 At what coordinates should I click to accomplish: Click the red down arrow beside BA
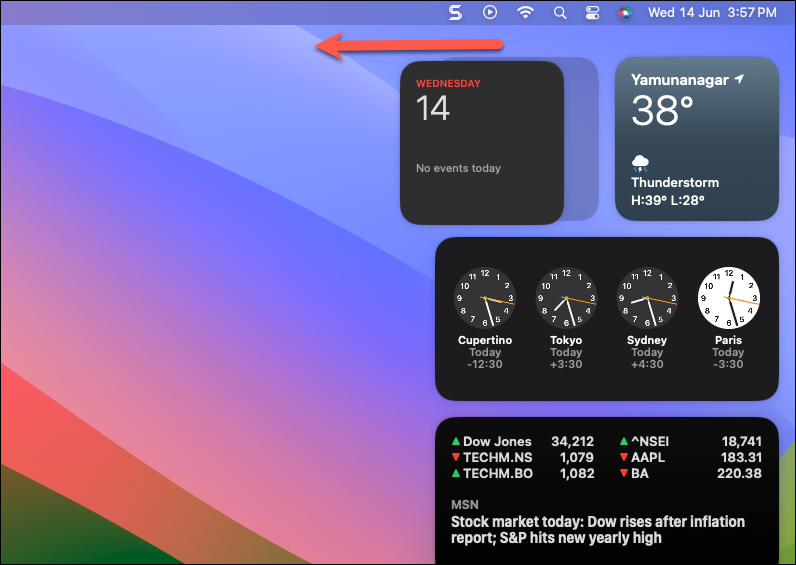[624, 474]
